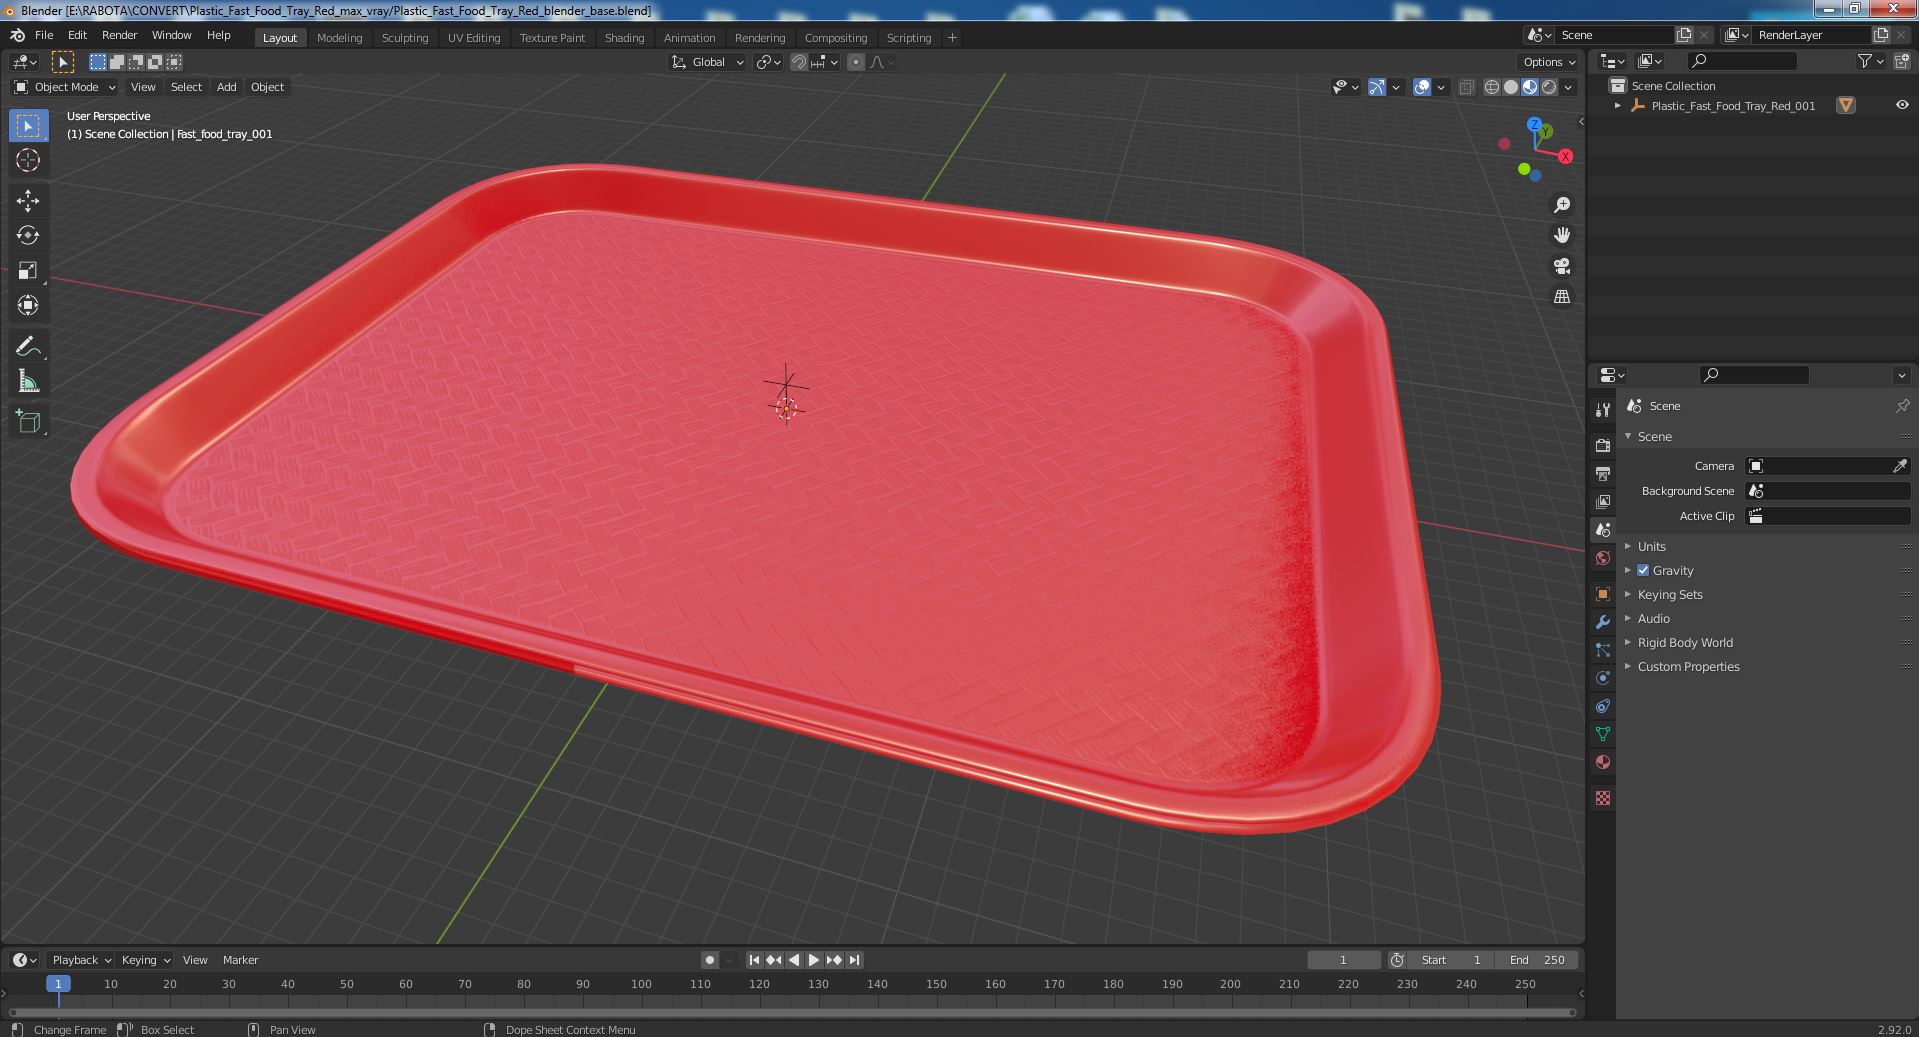Open the Object Mode dropdown
1919x1037 pixels.
tap(65, 87)
